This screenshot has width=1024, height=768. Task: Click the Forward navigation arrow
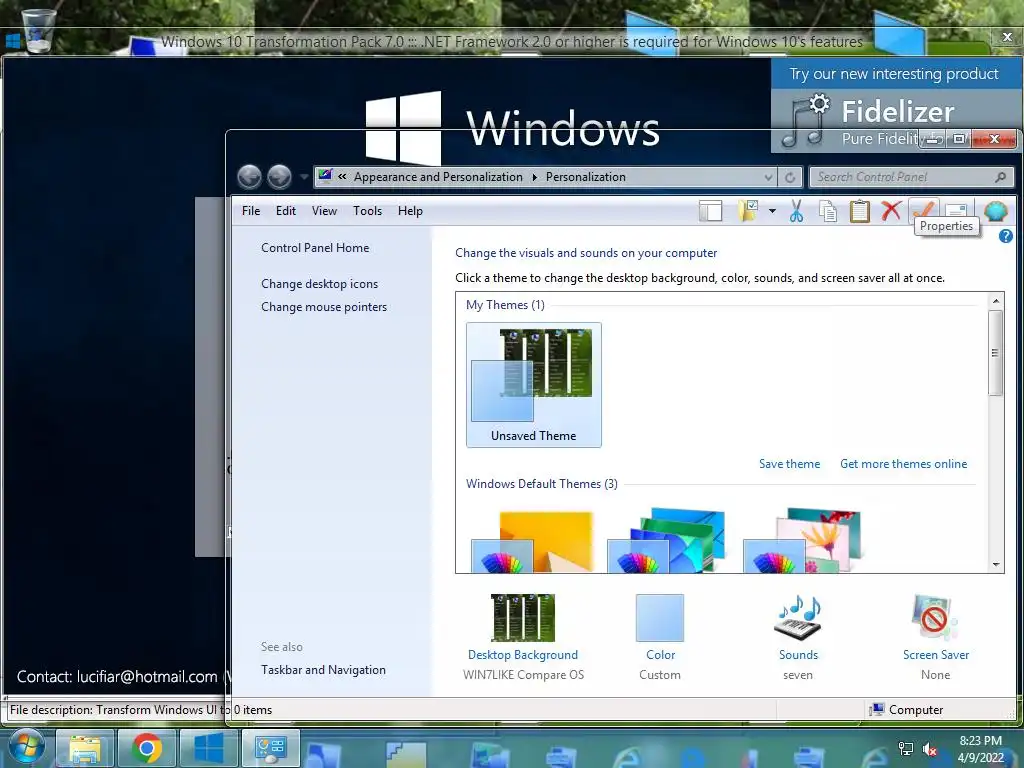click(x=280, y=177)
